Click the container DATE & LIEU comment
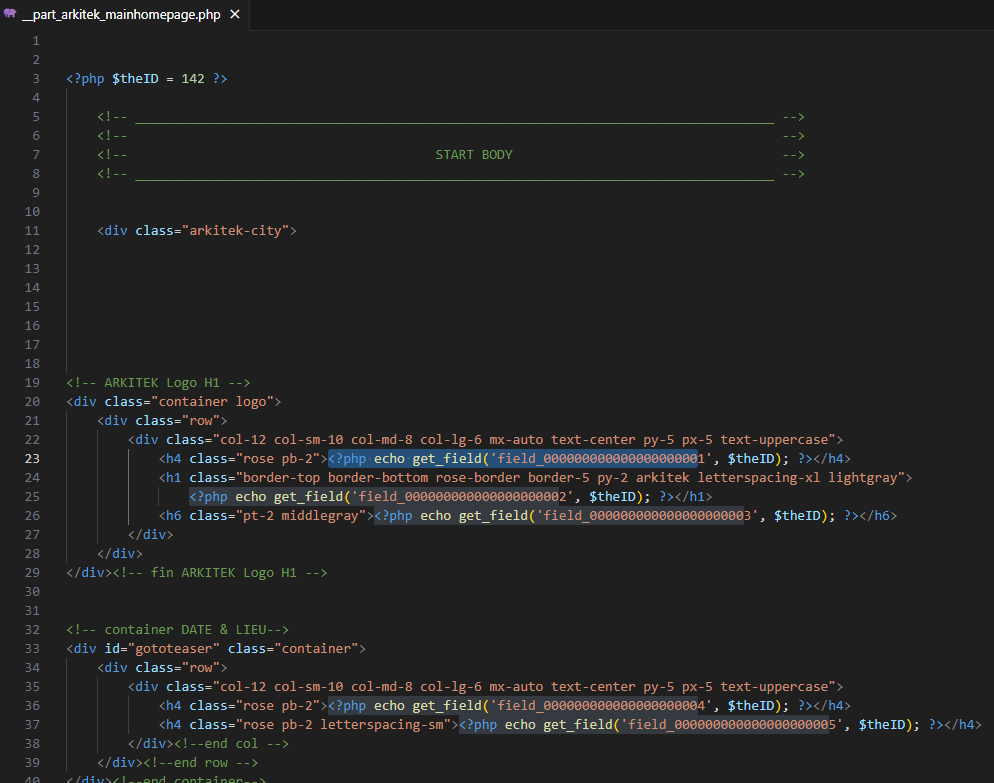Screen dimensions: 994x783 (177, 630)
